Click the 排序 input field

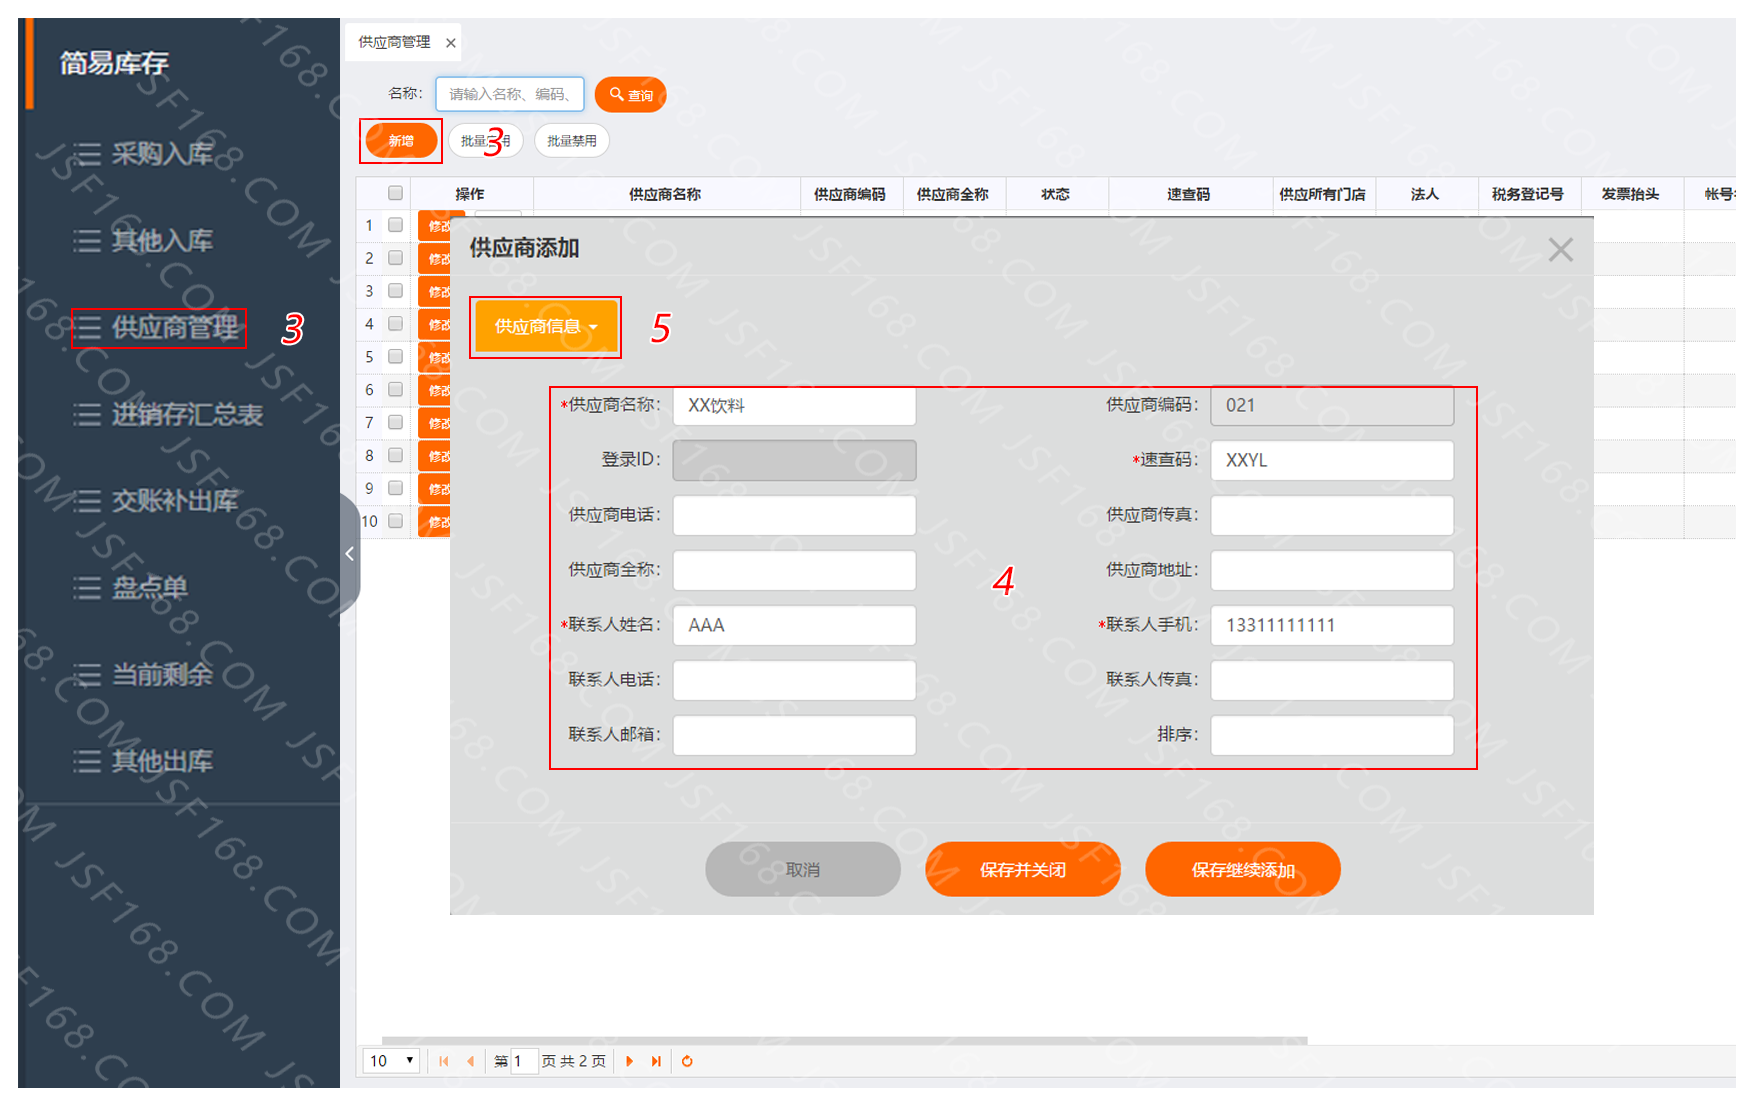click(x=1332, y=735)
